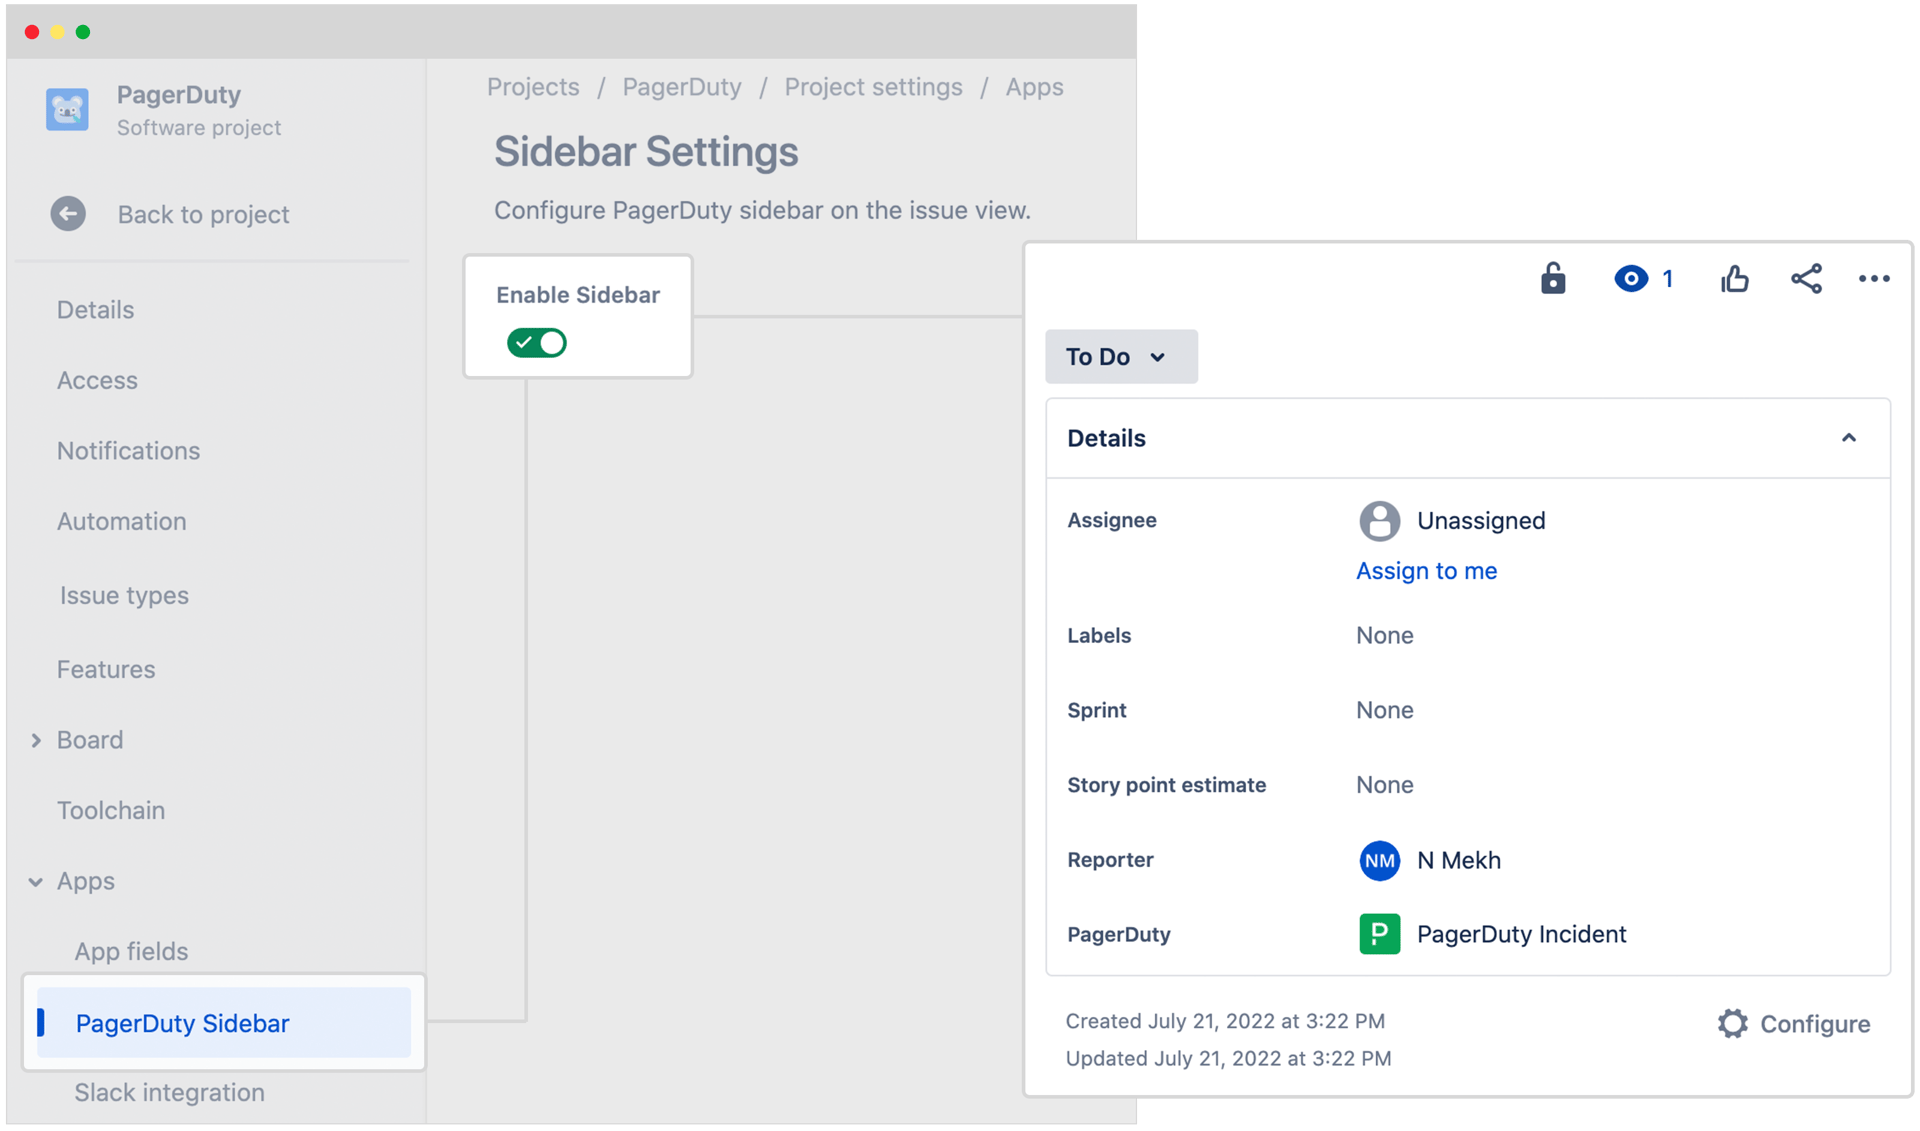This screenshot has height=1131, width=1920.
Task: Collapse the Details panel chevron
Action: coord(1849,438)
